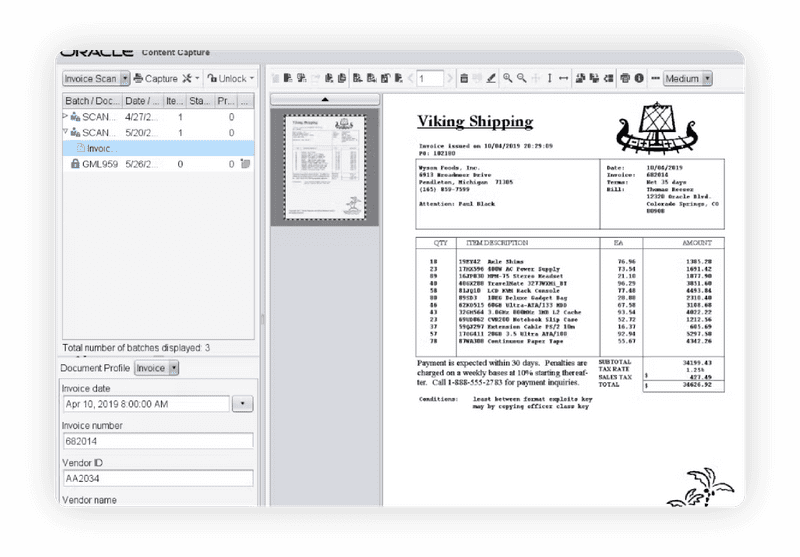The height and width of the screenshot is (557, 800).
Task: Collapse the second SCAN batch row
Action: tap(66, 132)
